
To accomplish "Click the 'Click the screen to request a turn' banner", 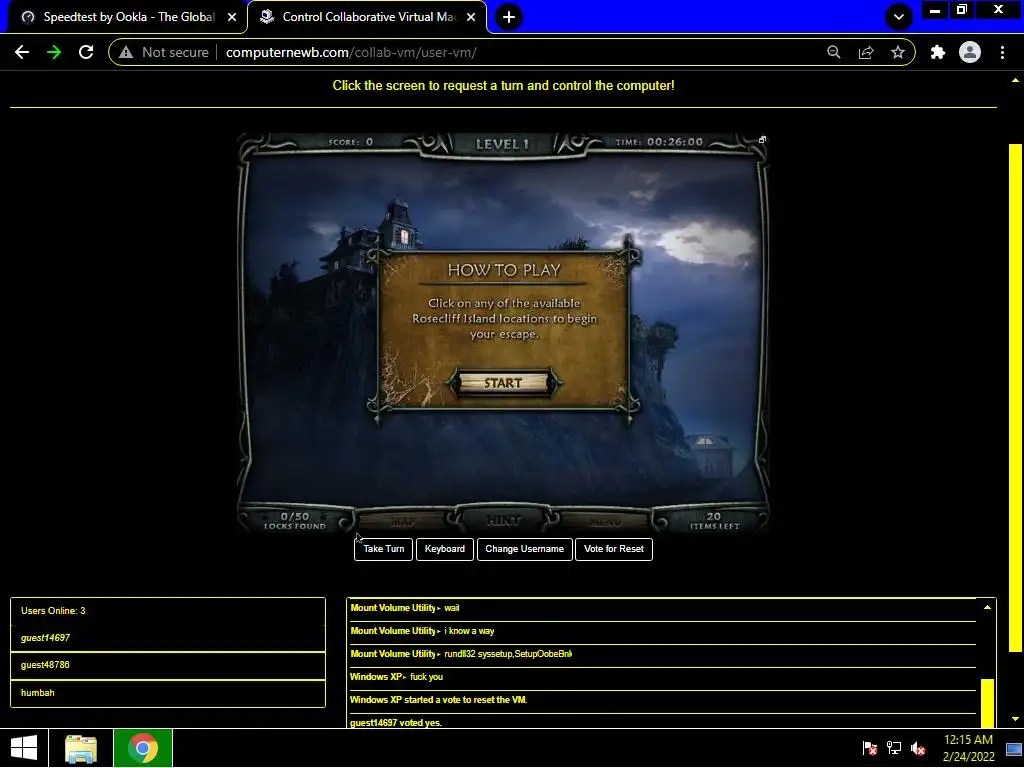I will point(504,86).
